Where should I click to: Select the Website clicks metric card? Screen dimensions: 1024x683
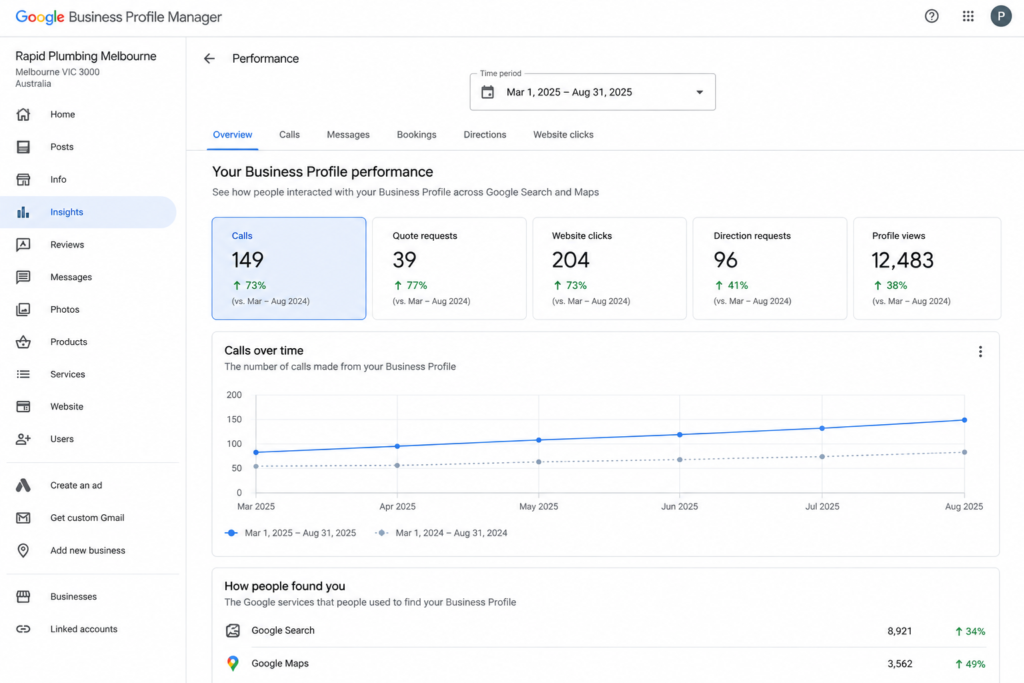609,268
